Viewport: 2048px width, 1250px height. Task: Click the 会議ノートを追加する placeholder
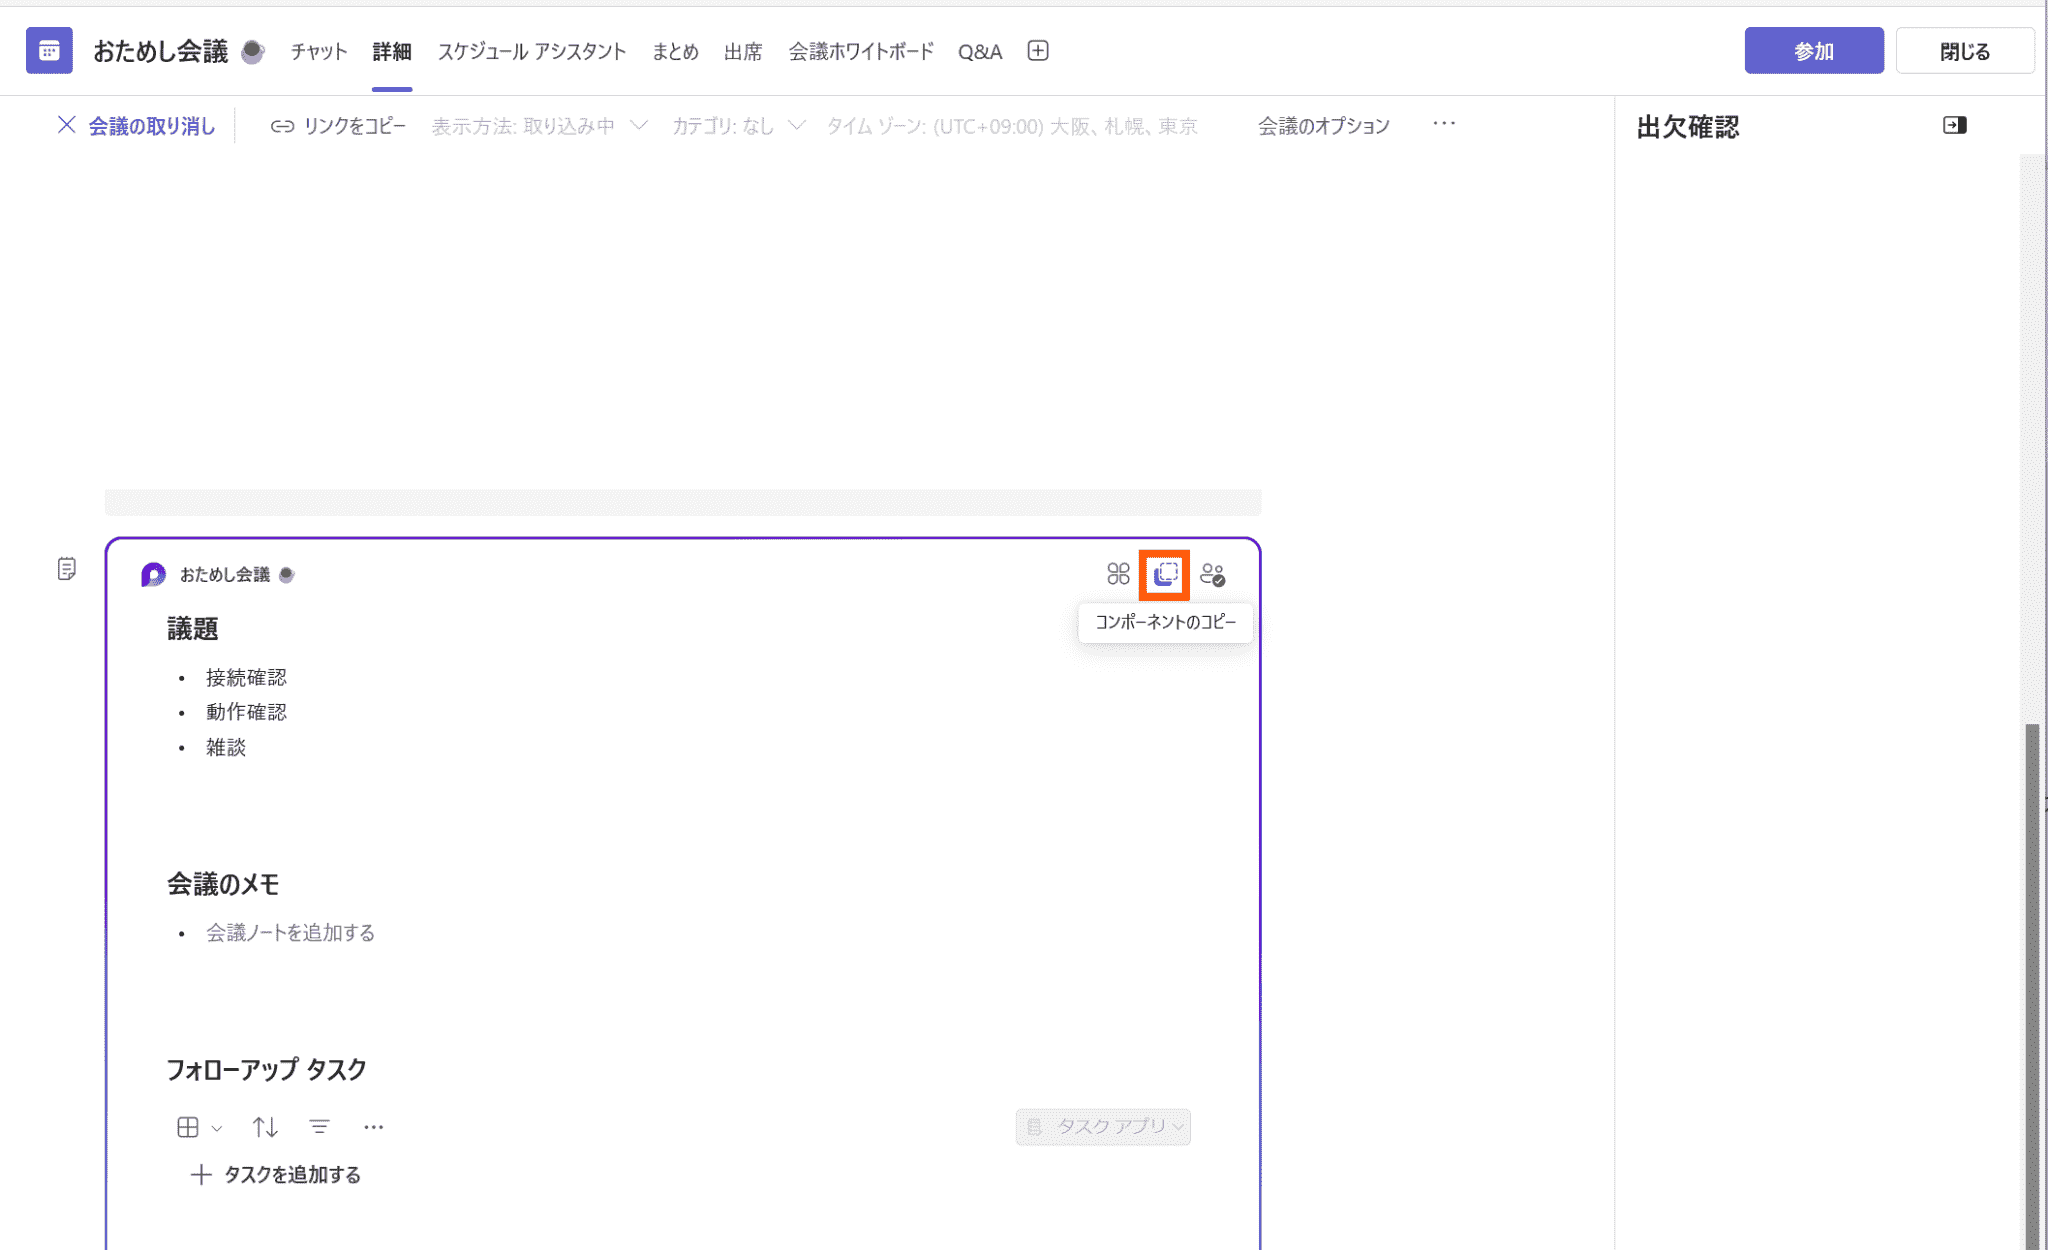(291, 933)
